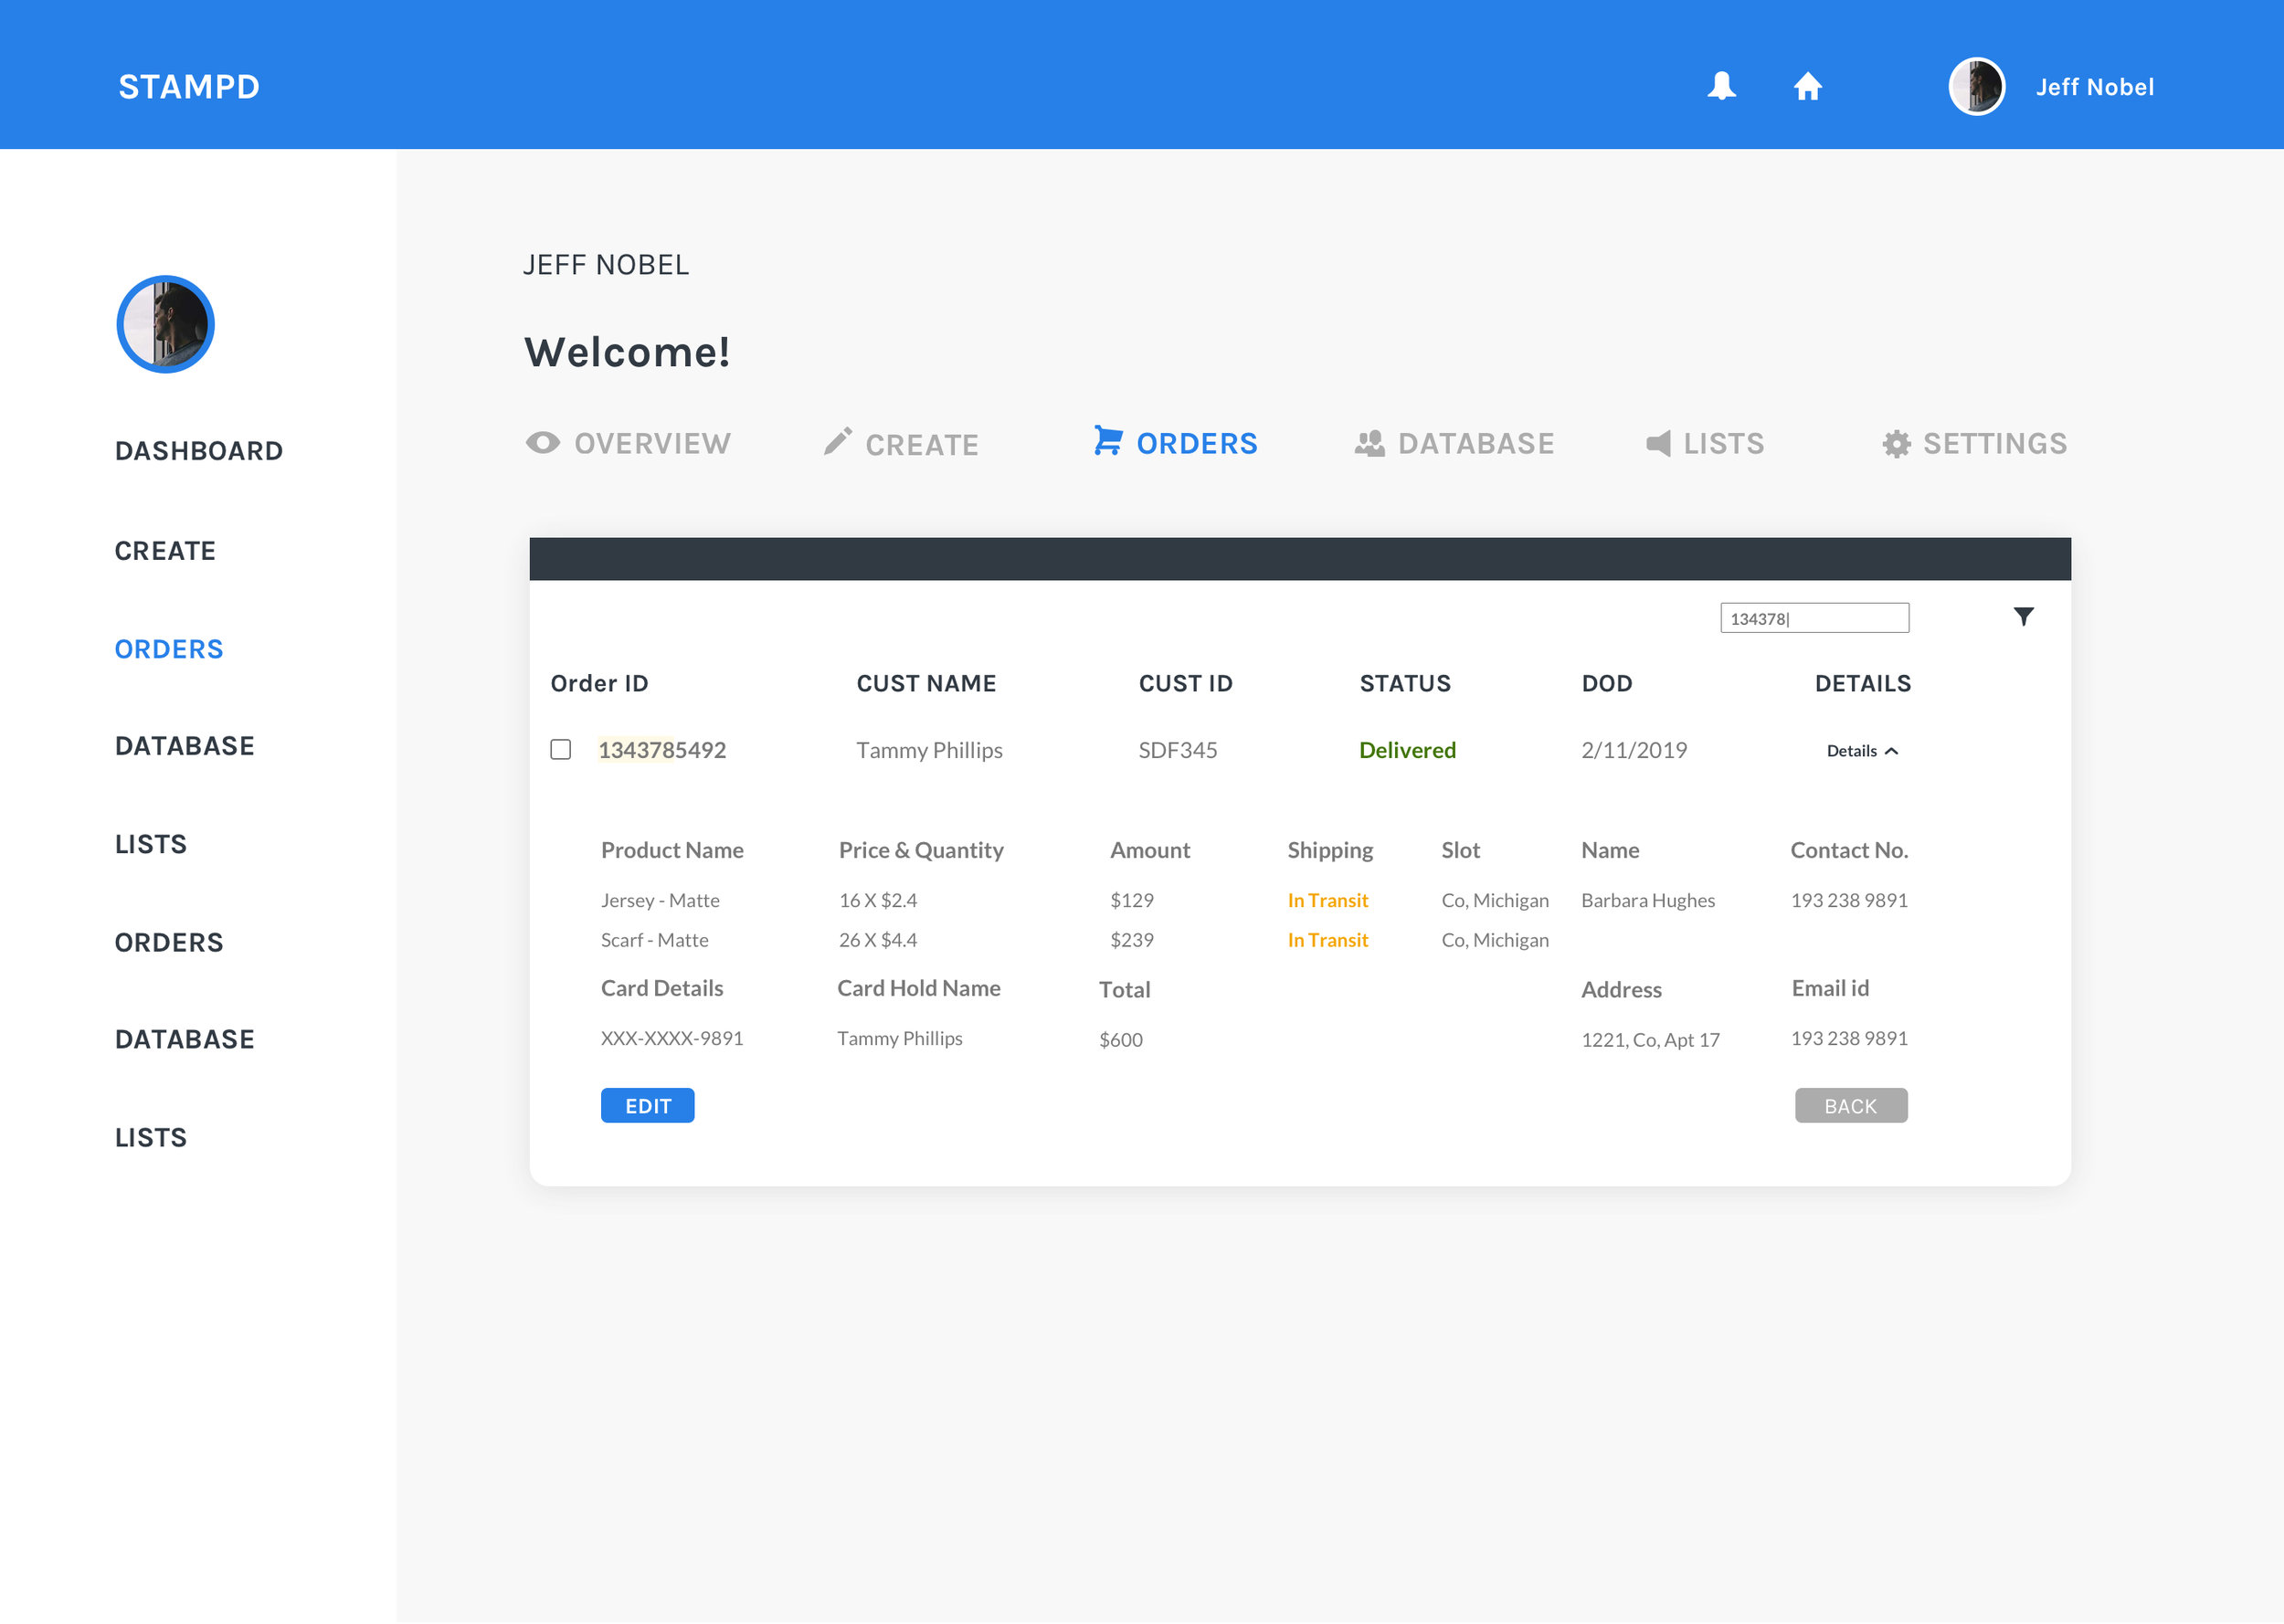
Task: Click address 1221, Co, Apt 17
Action: [1650, 1040]
